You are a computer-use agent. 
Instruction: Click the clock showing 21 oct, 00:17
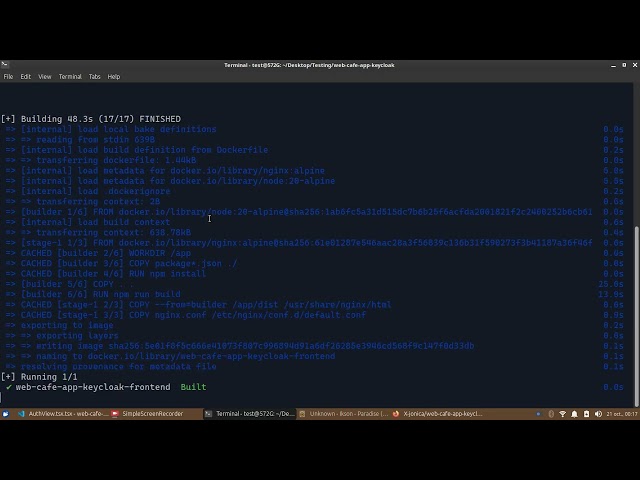[x=622, y=414]
